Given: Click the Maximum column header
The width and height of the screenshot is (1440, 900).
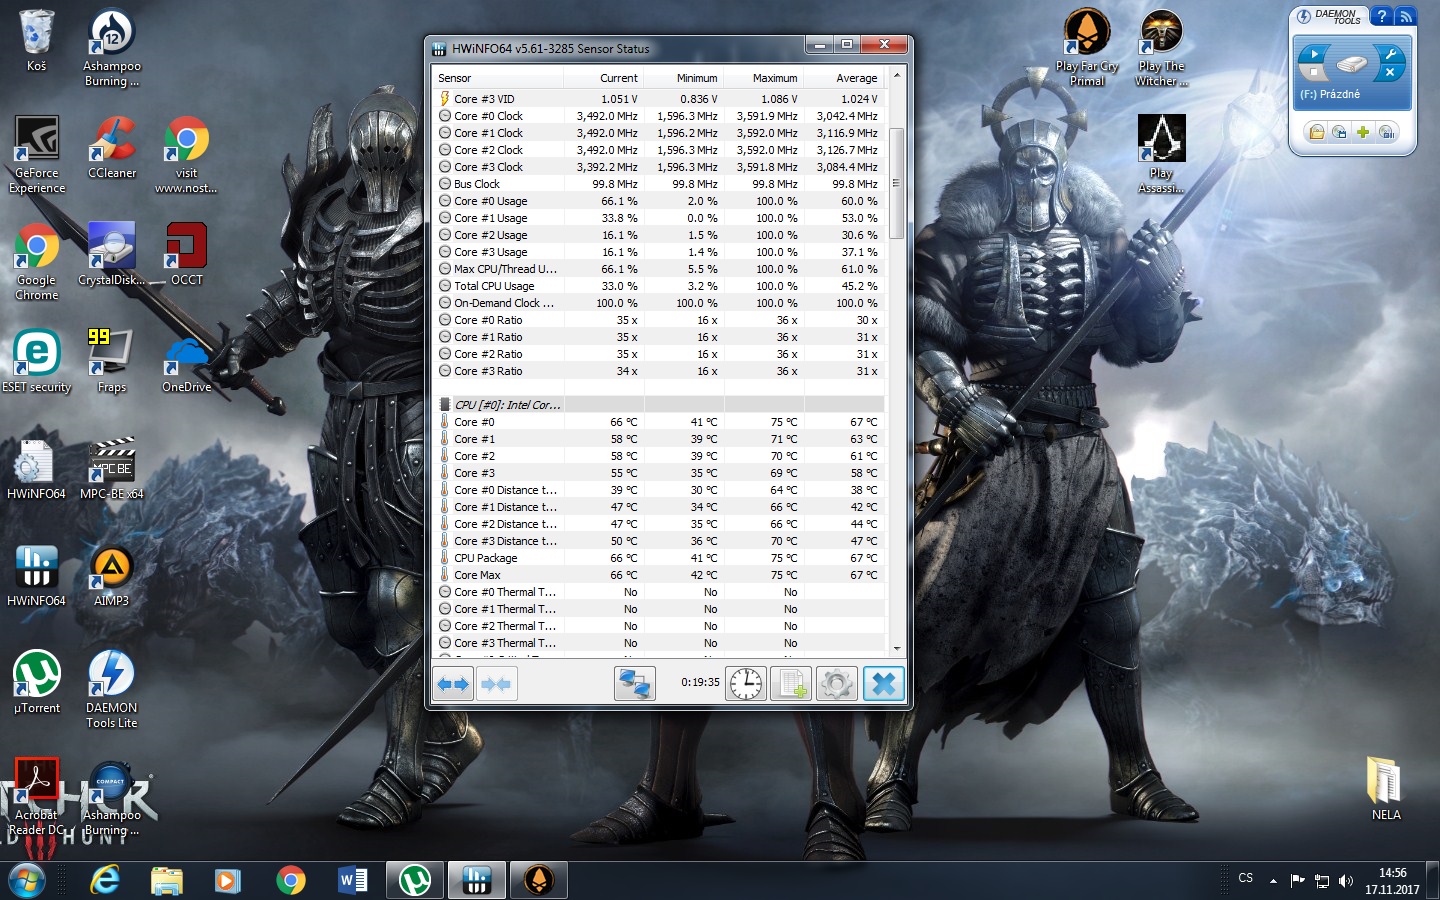Looking at the screenshot, I should click(x=765, y=78).
